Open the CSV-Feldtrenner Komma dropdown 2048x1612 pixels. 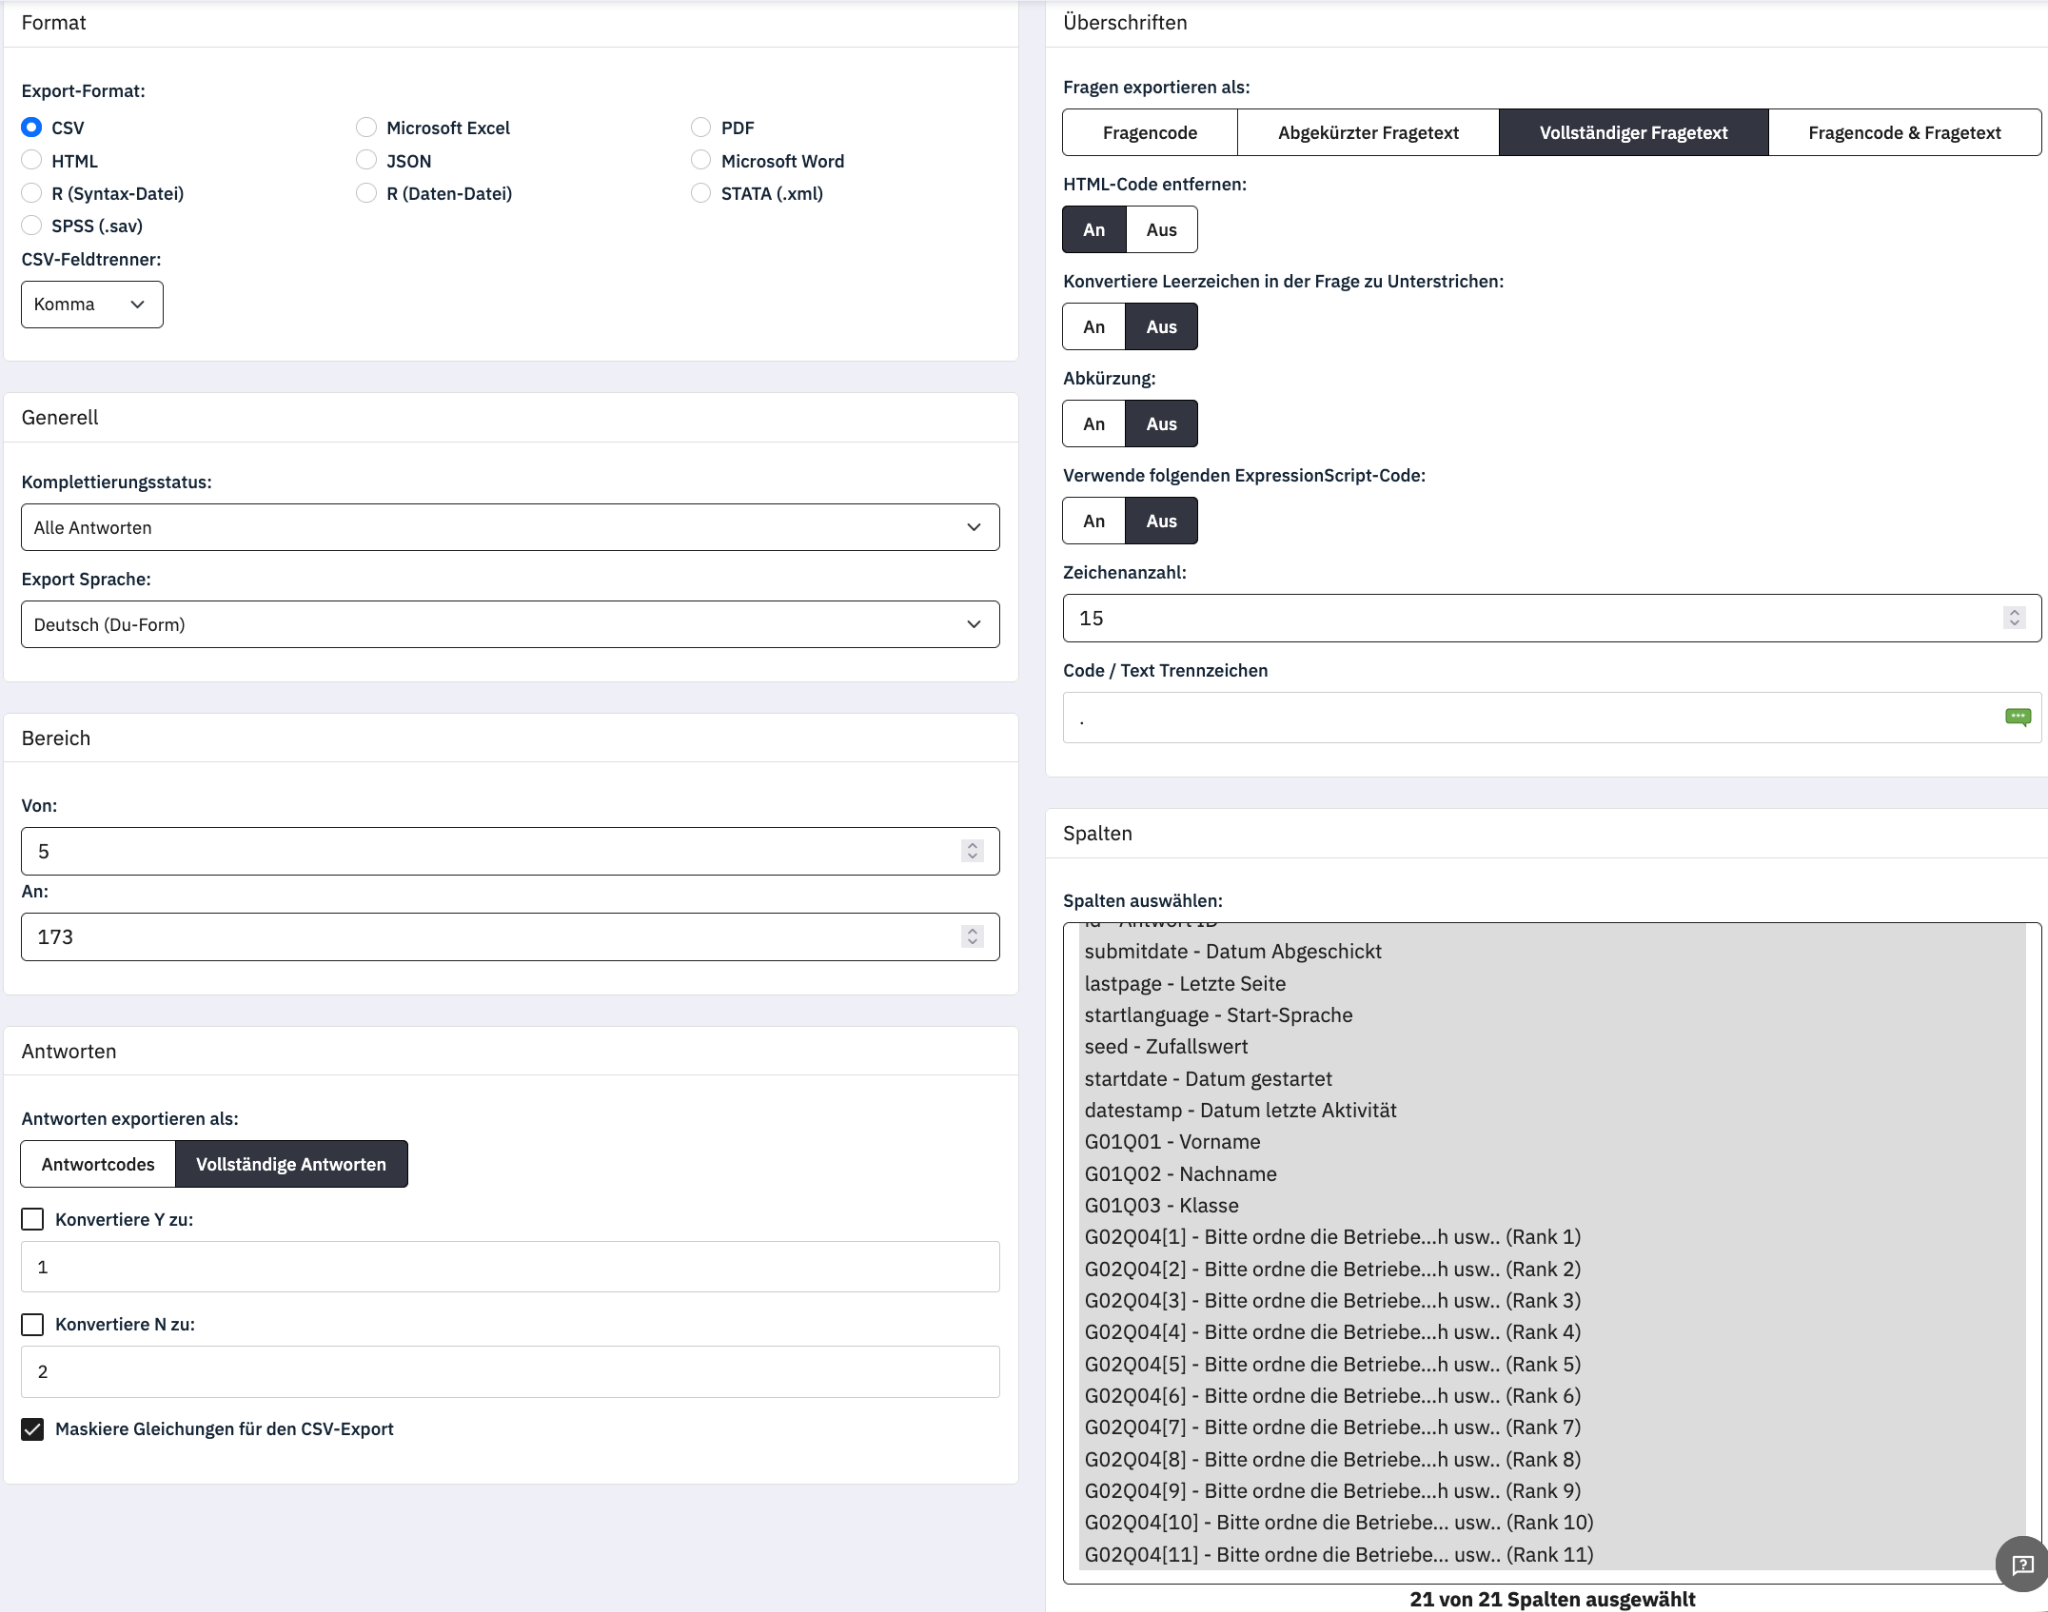pos(92,304)
